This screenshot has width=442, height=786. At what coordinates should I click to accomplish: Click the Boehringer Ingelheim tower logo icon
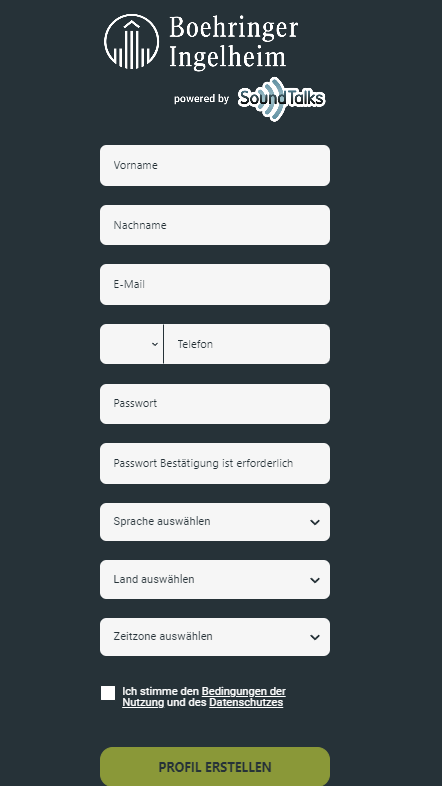[x=132, y=42]
